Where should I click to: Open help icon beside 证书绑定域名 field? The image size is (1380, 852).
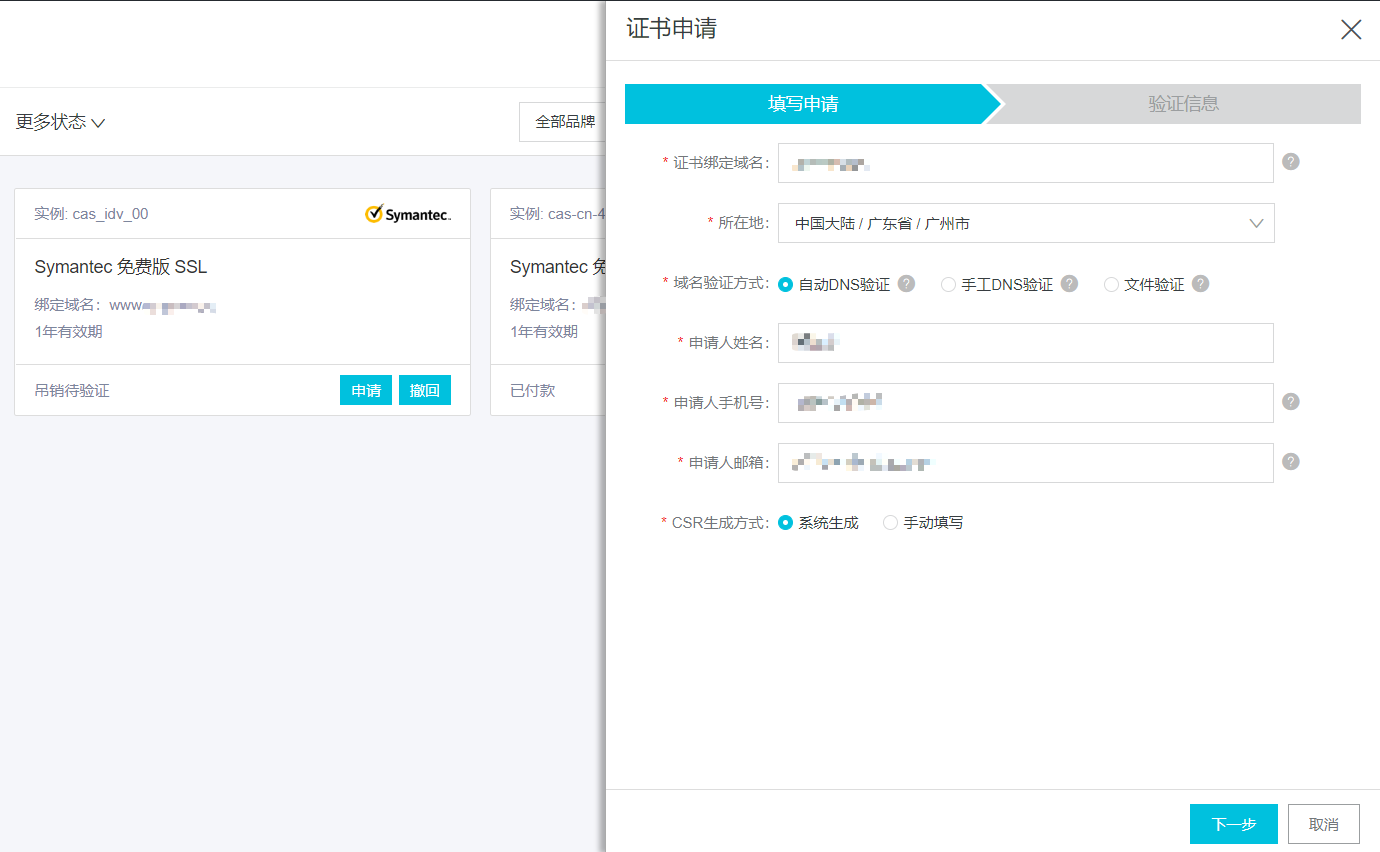point(1291,161)
